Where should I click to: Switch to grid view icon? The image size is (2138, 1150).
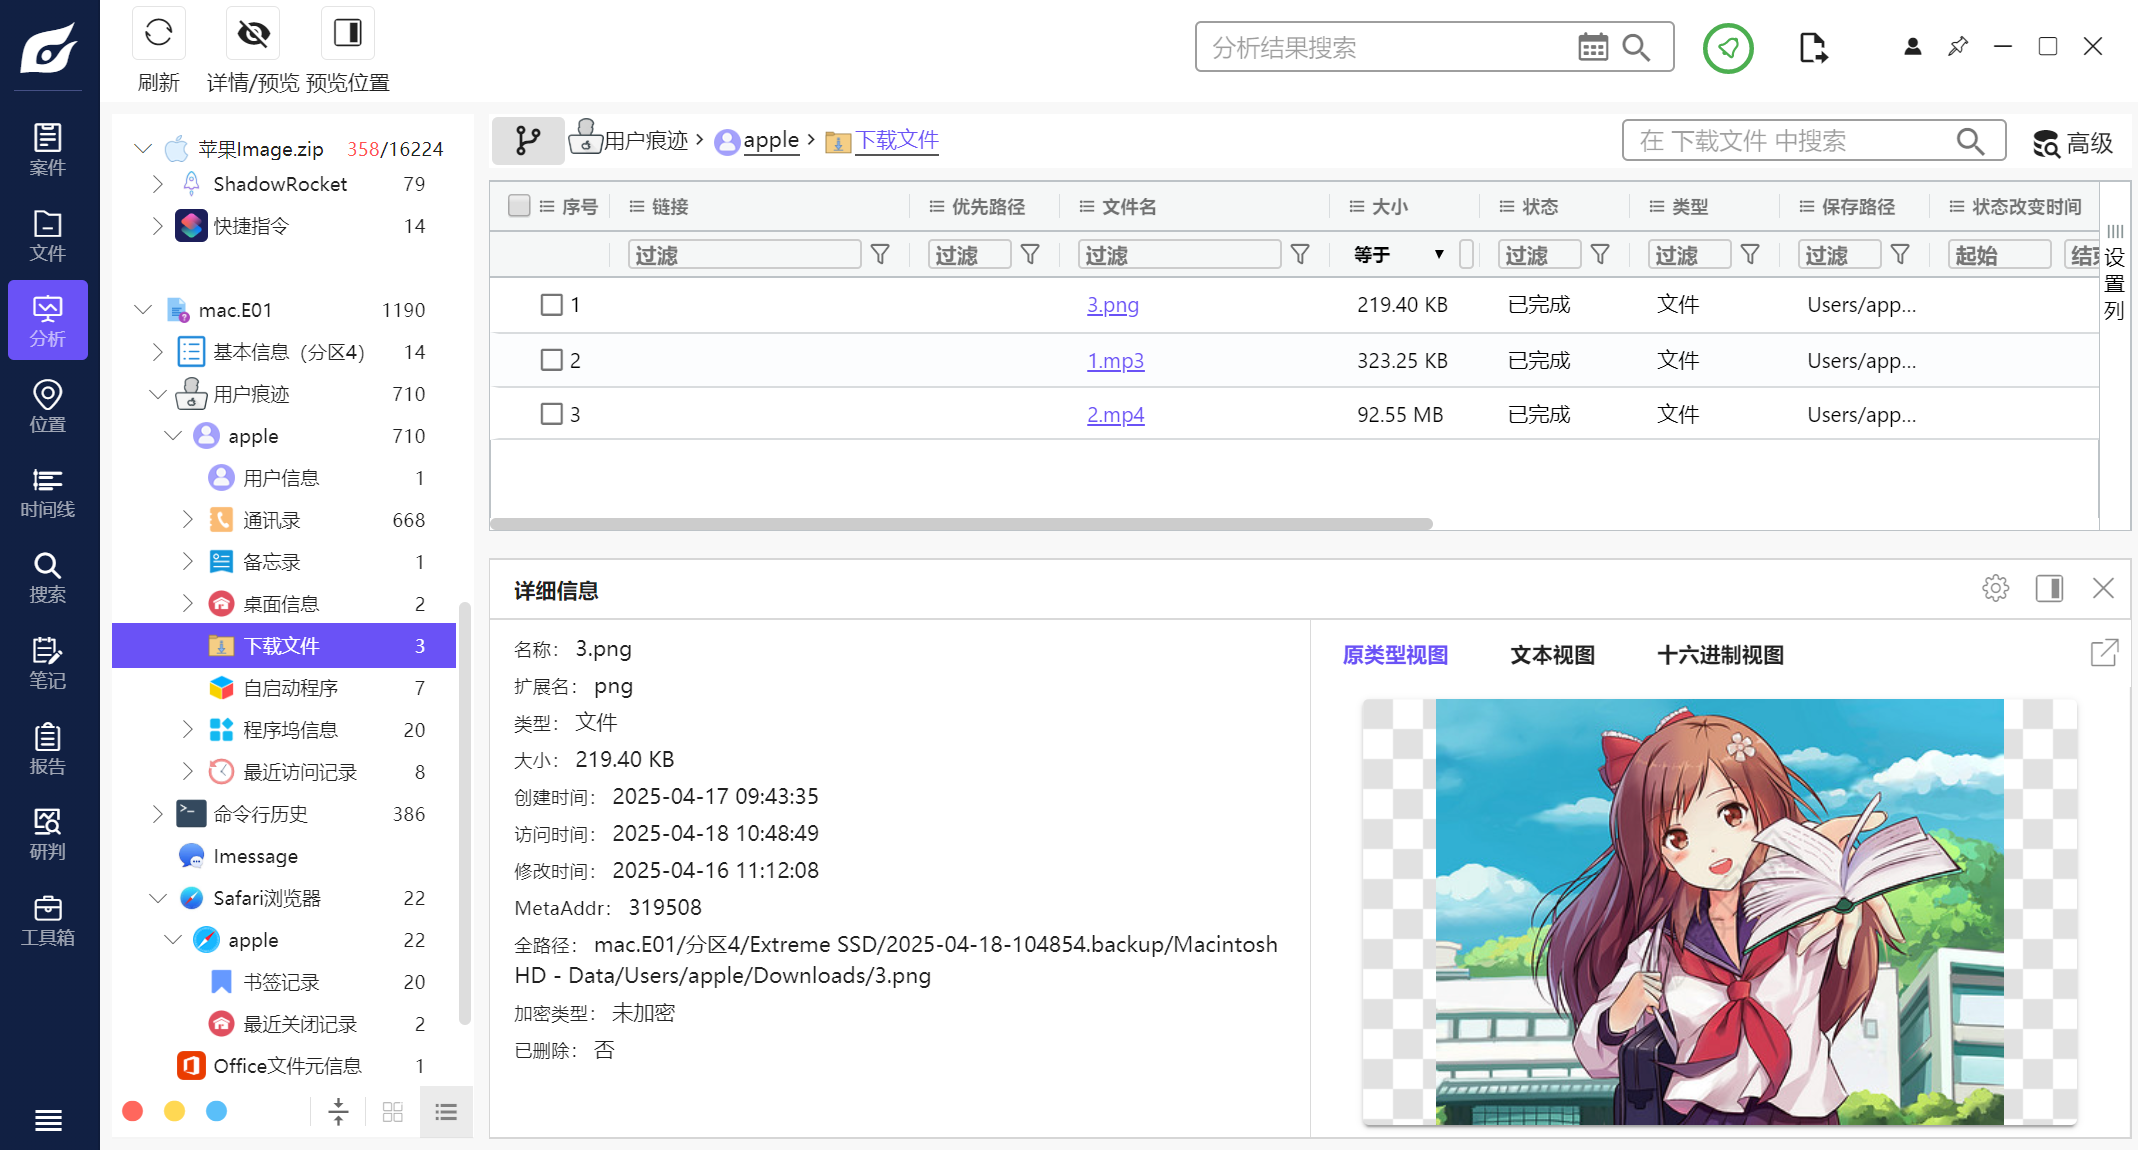(392, 1112)
